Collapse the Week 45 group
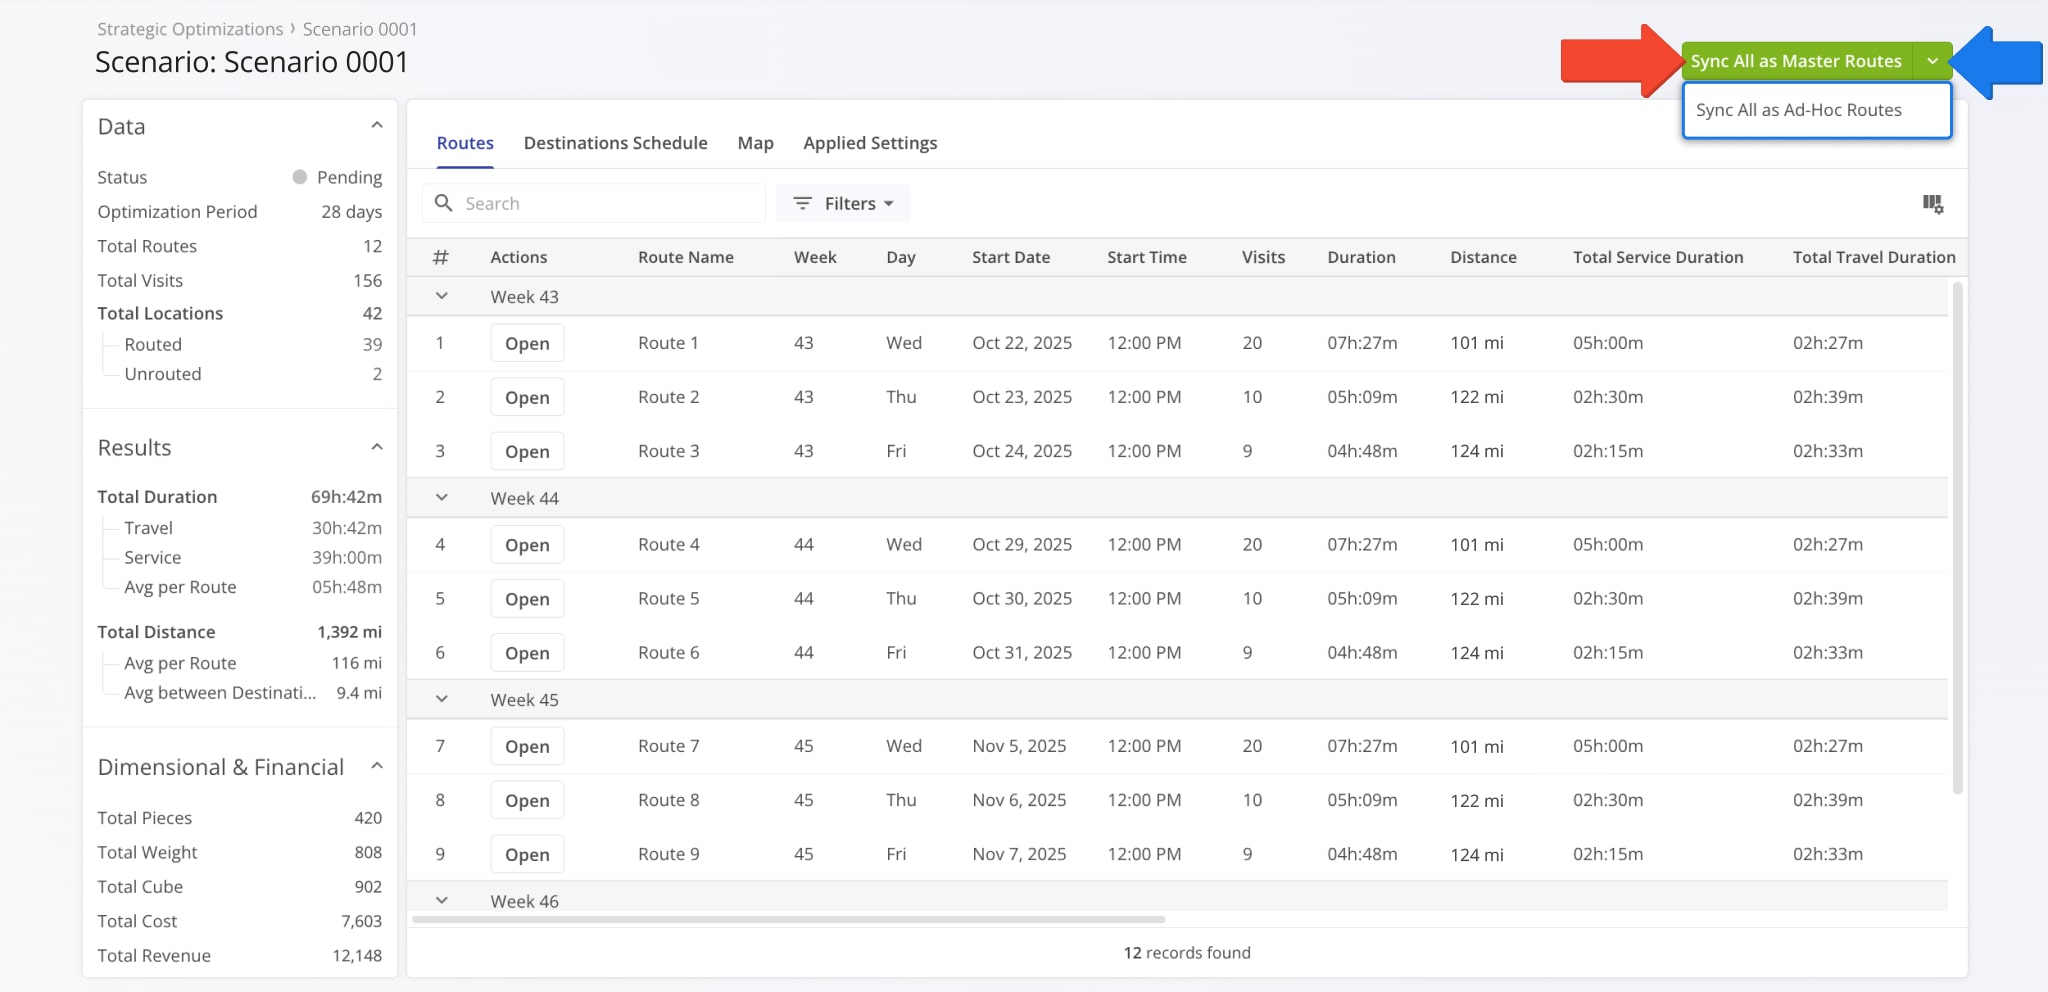2048x992 pixels. click(441, 700)
